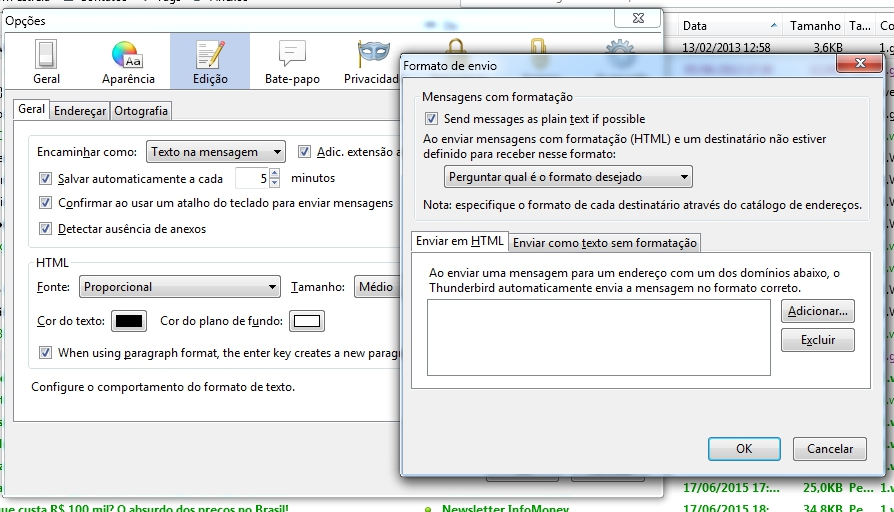The width and height of the screenshot is (894, 512).
Task: Select the Enviar em HTML tab
Action: (460, 241)
